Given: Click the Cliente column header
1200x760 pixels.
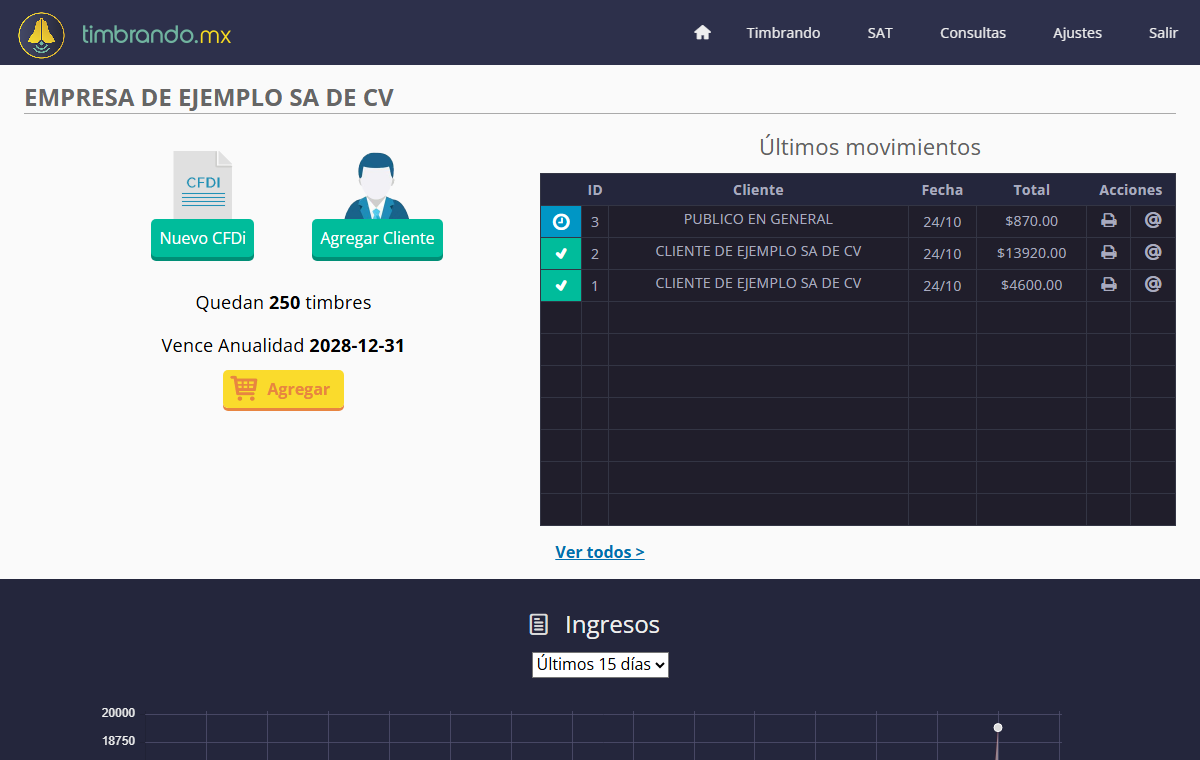Looking at the screenshot, I should point(758,190).
